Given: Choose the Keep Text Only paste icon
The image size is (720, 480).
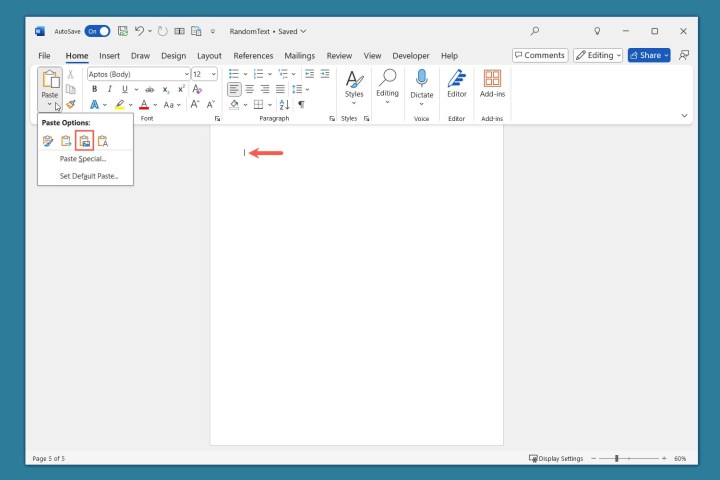Looking at the screenshot, I should tap(102, 141).
